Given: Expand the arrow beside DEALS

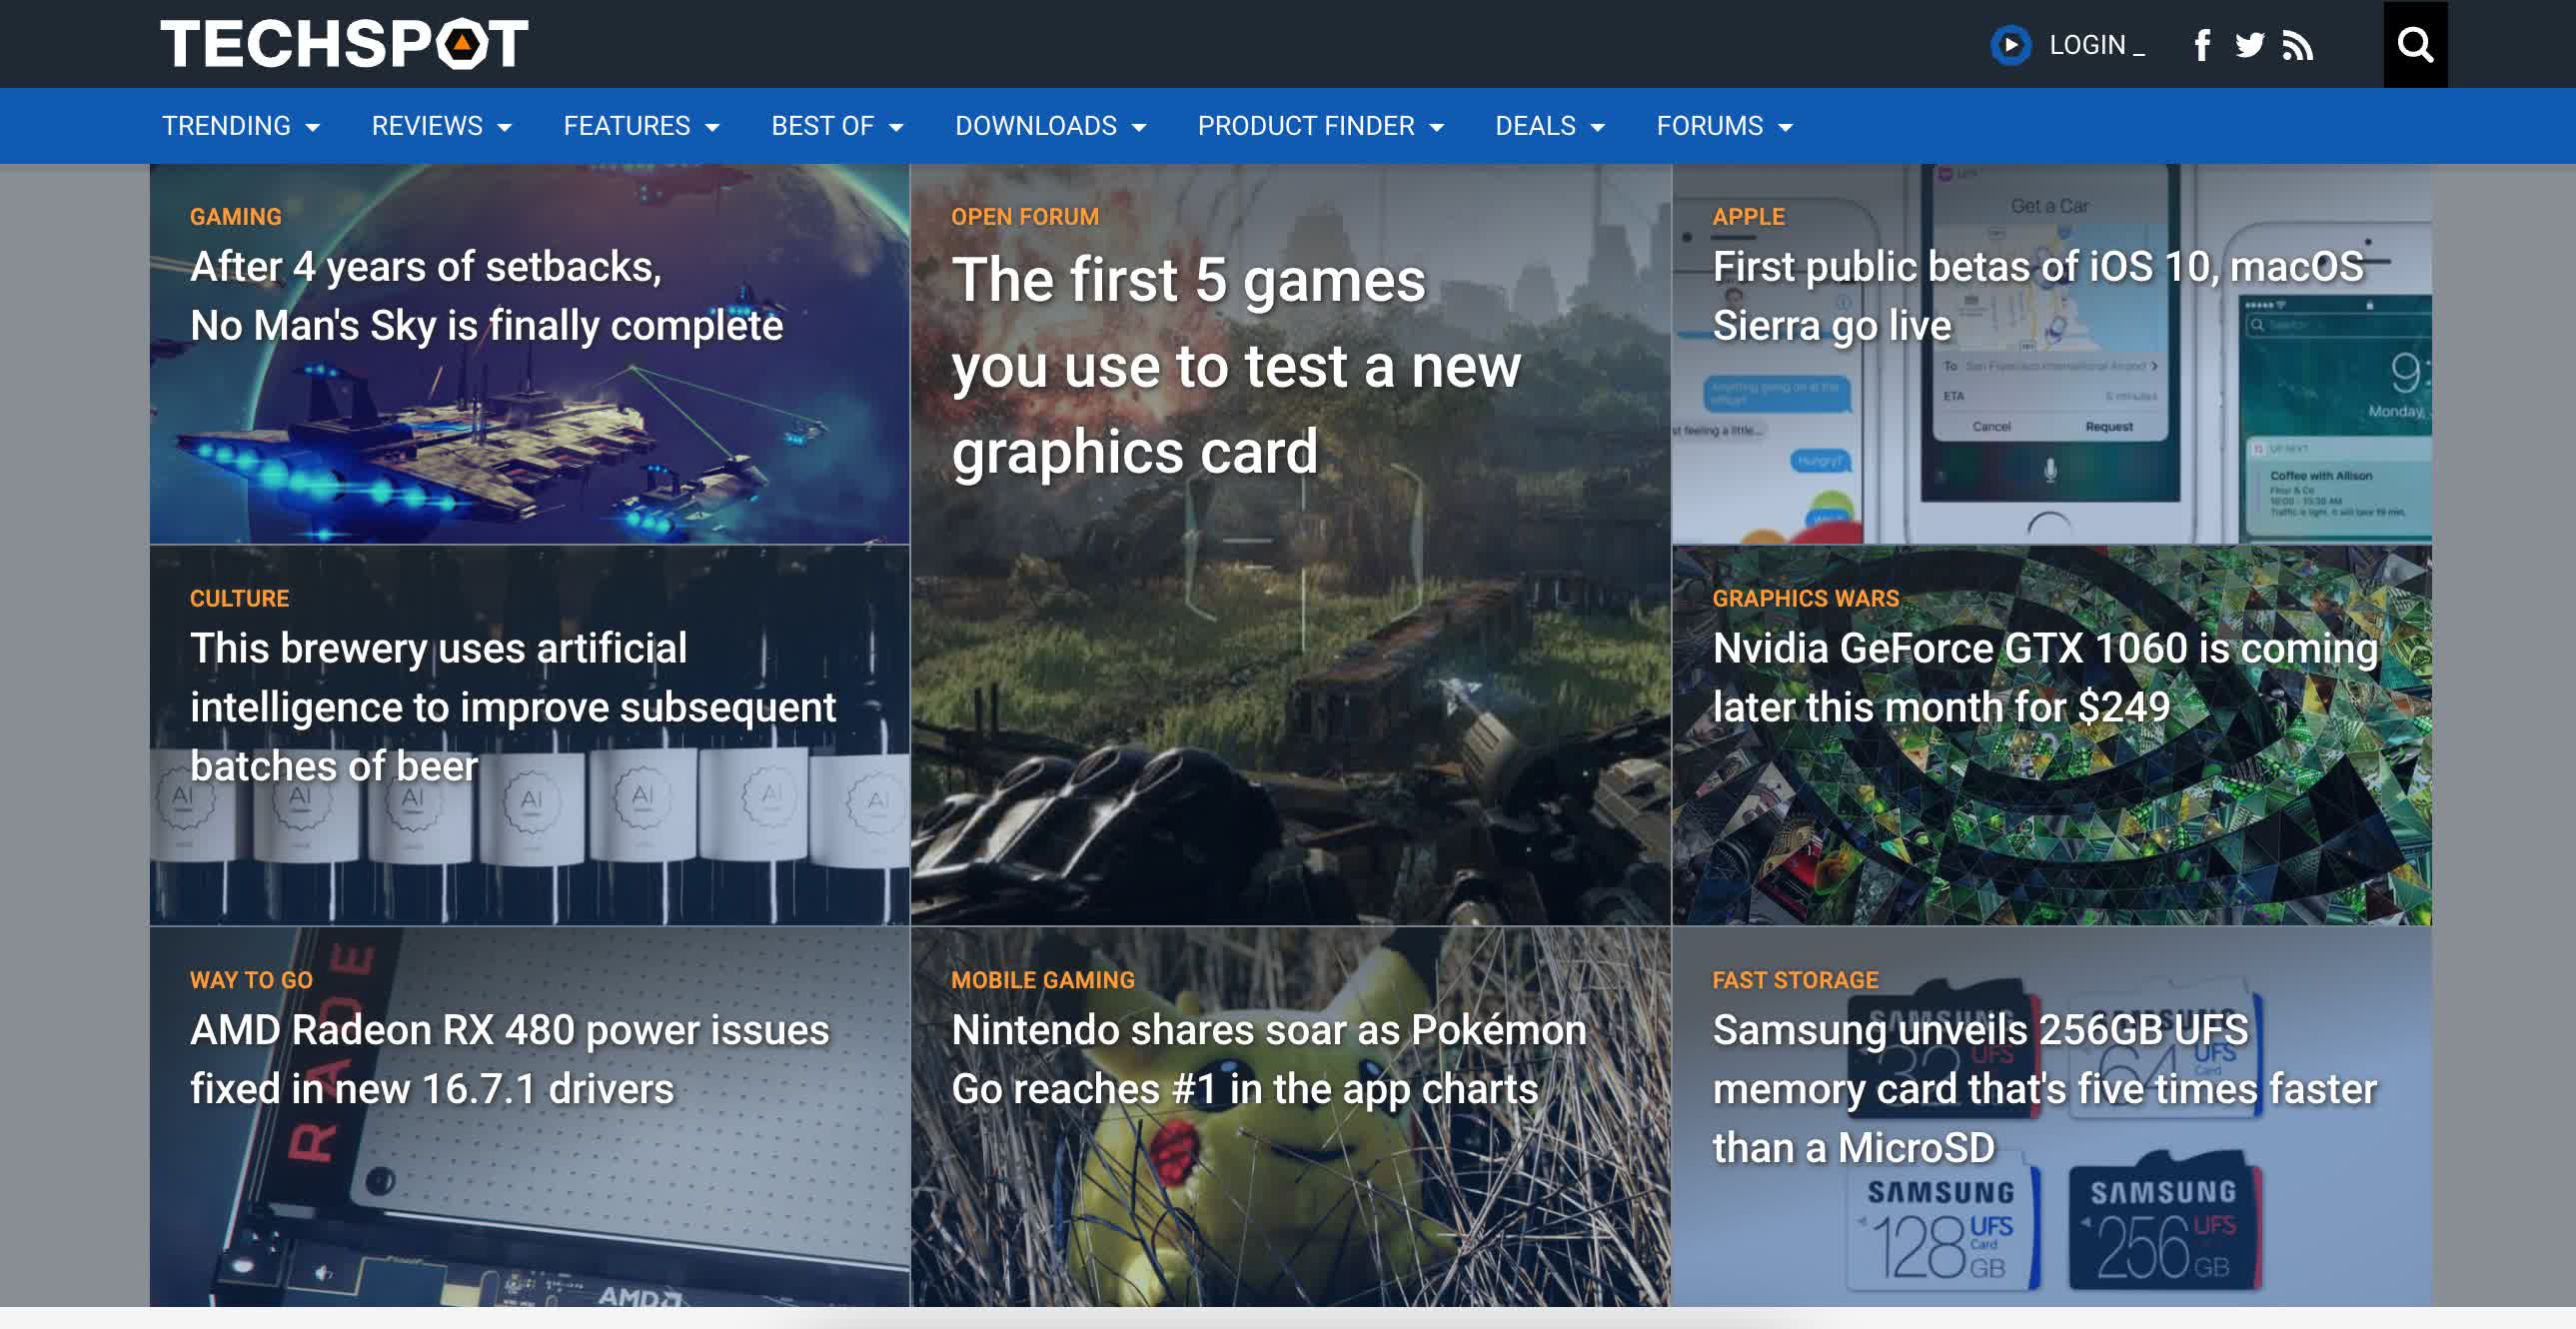Looking at the screenshot, I should click(x=1597, y=128).
